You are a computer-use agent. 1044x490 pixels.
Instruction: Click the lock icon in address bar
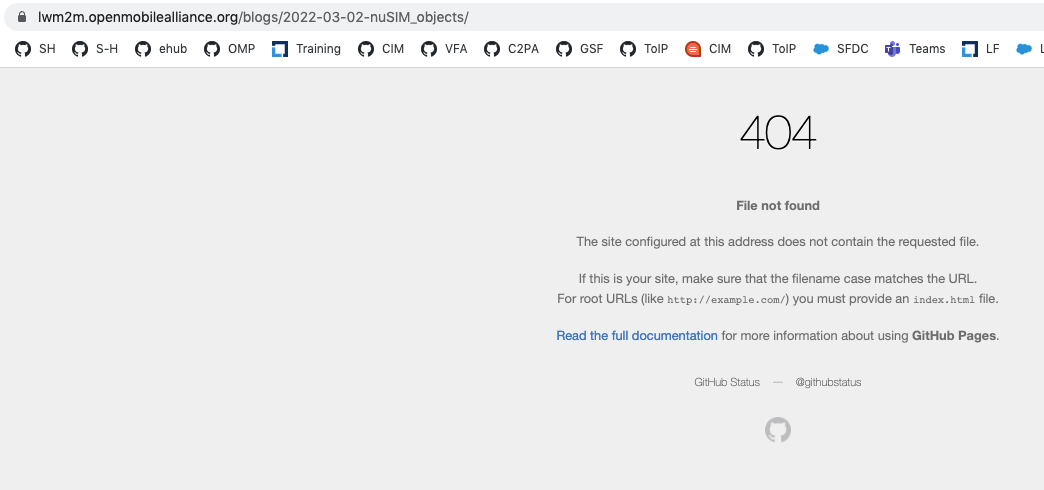click(x=22, y=17)
